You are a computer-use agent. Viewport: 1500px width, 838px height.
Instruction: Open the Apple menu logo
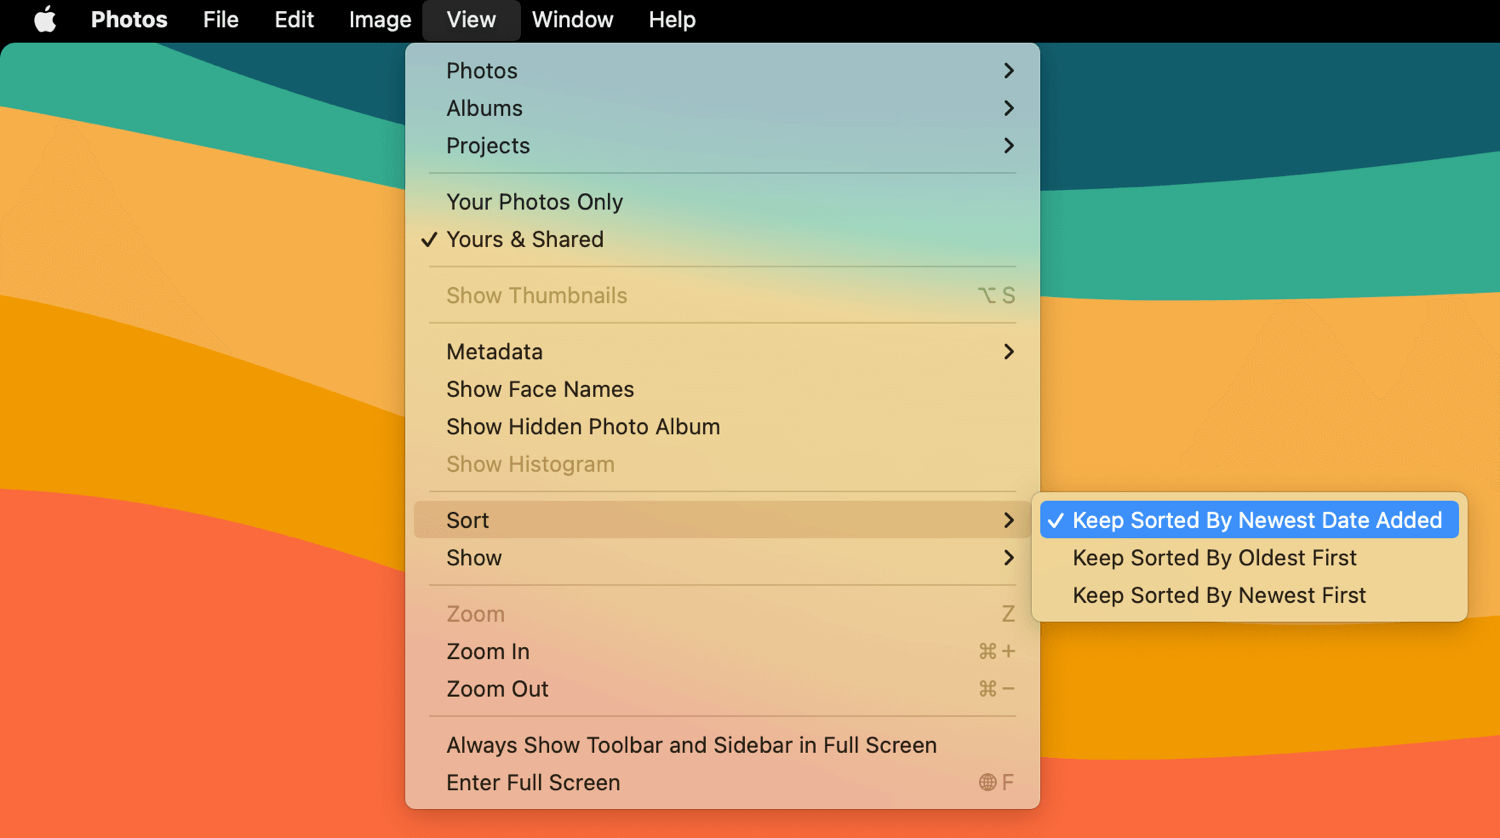tap(45, 20)
